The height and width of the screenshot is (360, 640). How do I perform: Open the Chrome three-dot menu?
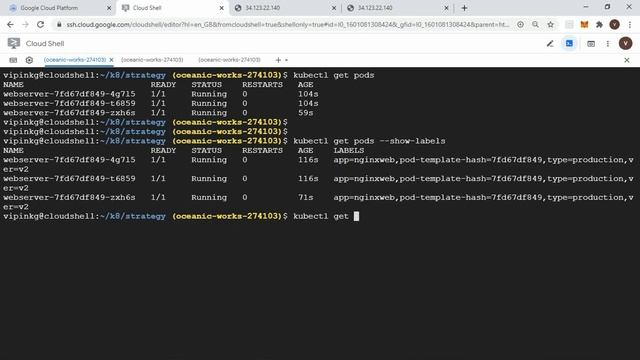point(630,24)
